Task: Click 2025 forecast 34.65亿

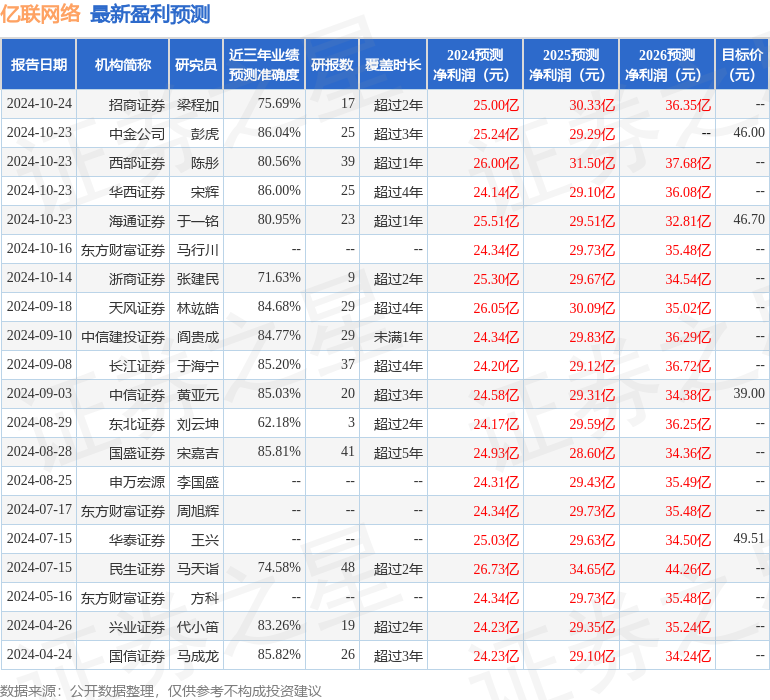Action: [592, 569]
